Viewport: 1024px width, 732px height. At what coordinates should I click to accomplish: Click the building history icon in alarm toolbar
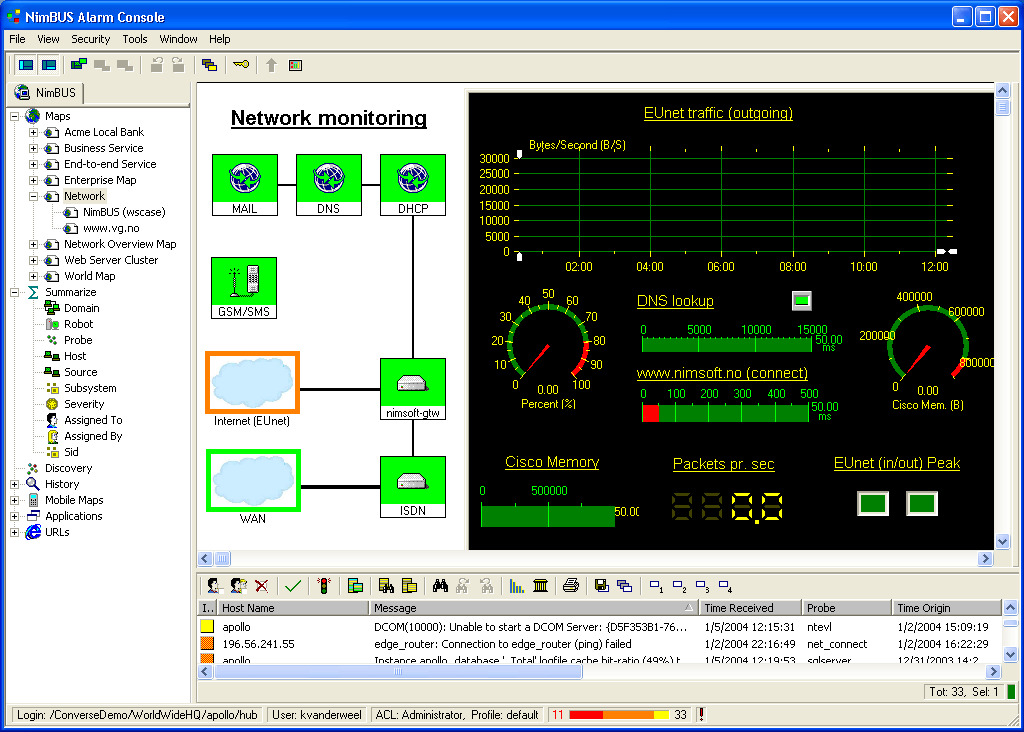click(x=540, y=586)
